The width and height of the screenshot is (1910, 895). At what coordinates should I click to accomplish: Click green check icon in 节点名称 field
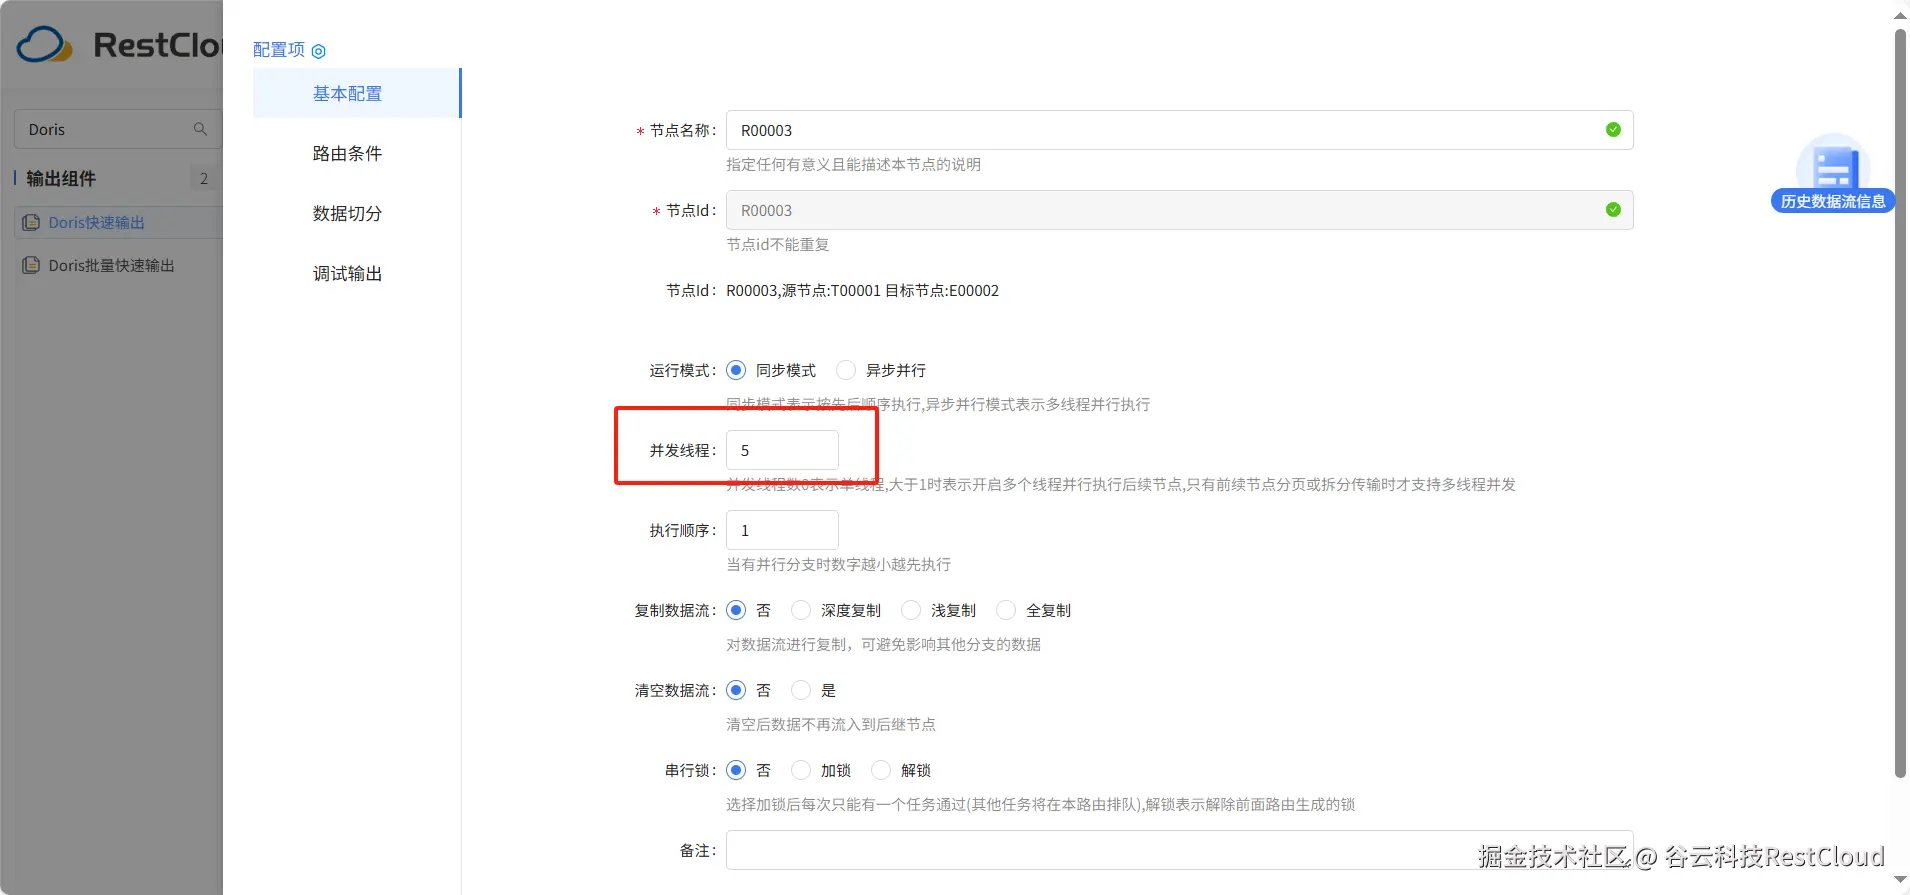pyautogui.click(x=1613, y=130)
